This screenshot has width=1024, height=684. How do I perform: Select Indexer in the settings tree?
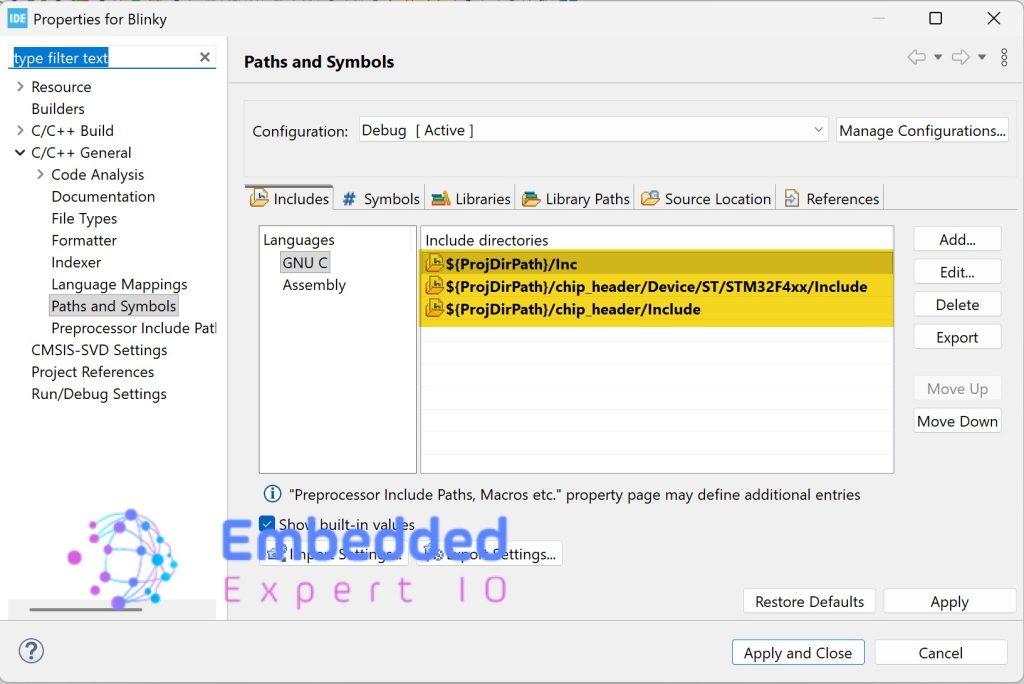pyautogui.click(x=76, y=262)
